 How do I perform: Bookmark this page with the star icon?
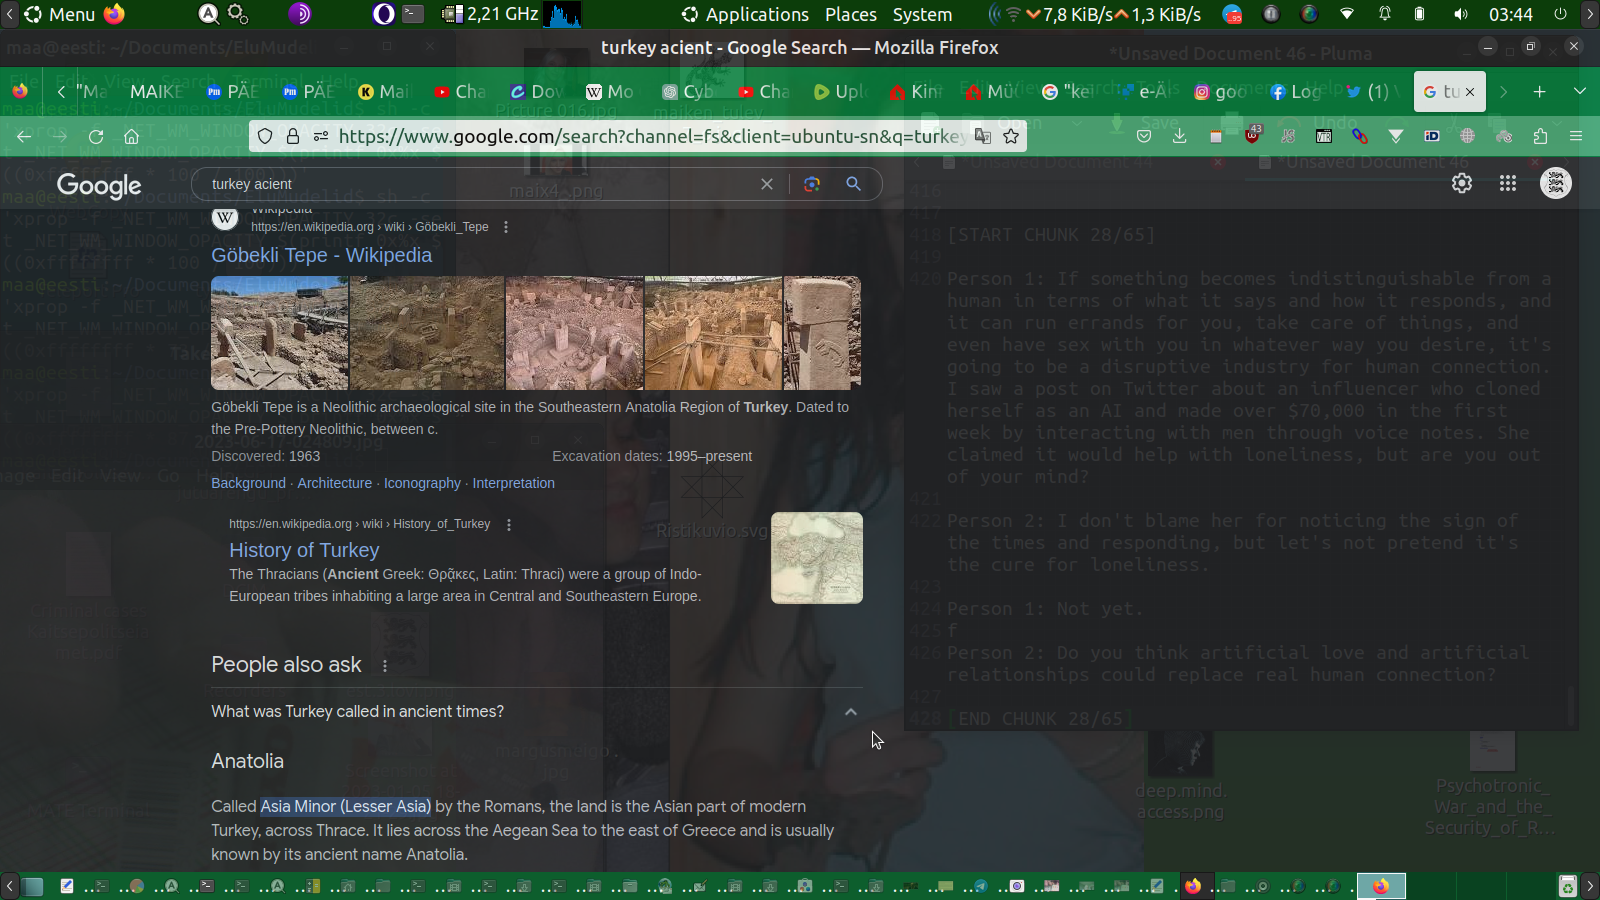pyautogui.click(x=1011, y=137)
